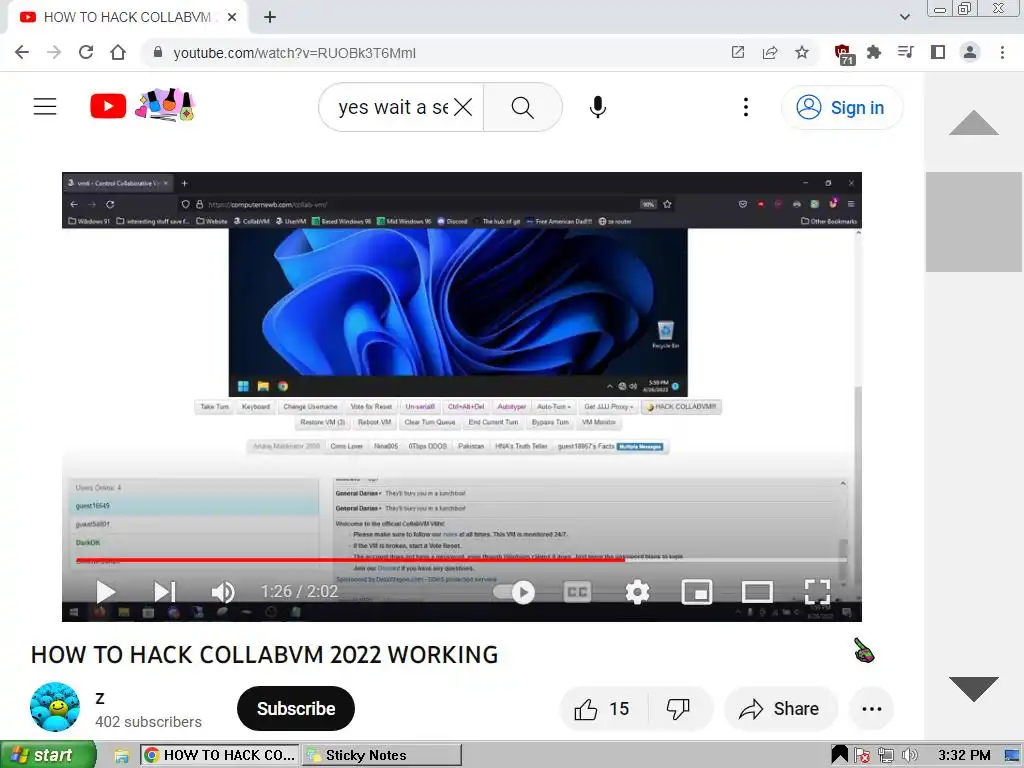
Task: Switch to theater mode
Action: pos(757,592)
